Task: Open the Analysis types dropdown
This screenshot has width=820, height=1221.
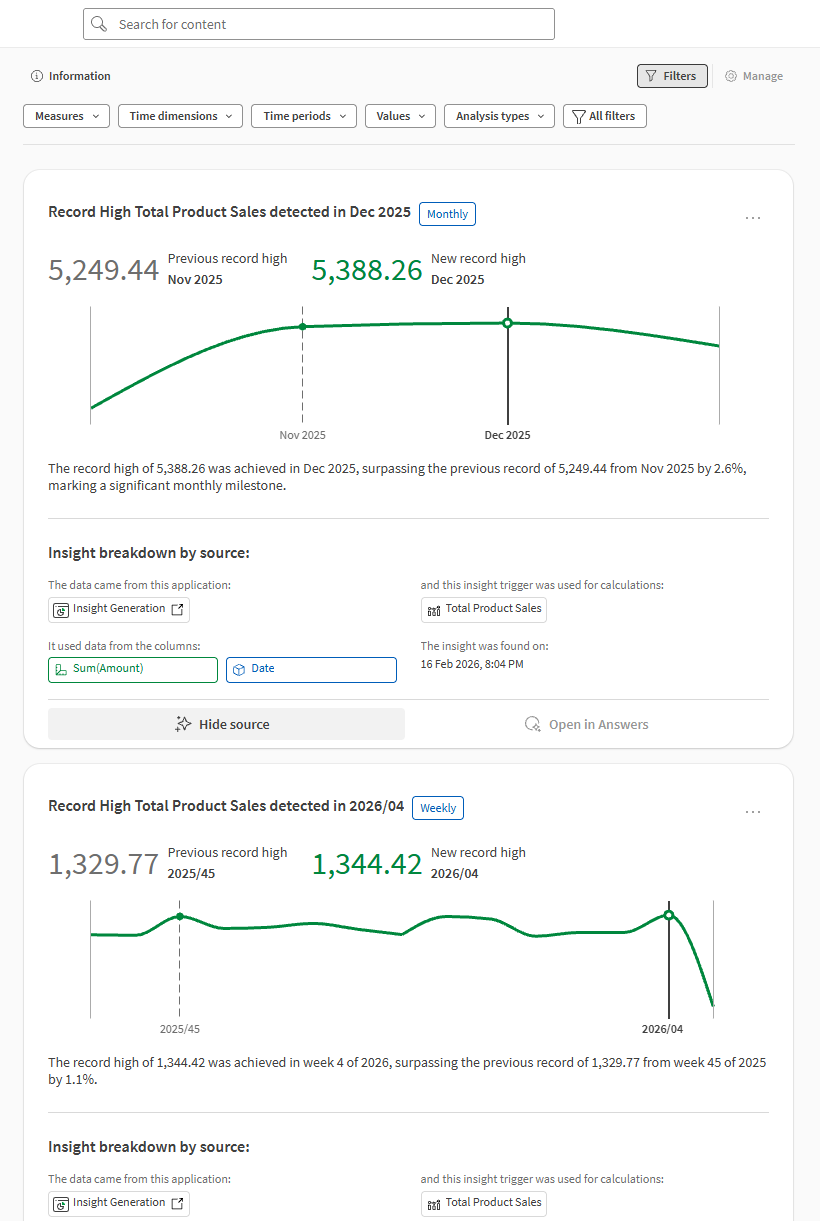Action: coord(498,115)
